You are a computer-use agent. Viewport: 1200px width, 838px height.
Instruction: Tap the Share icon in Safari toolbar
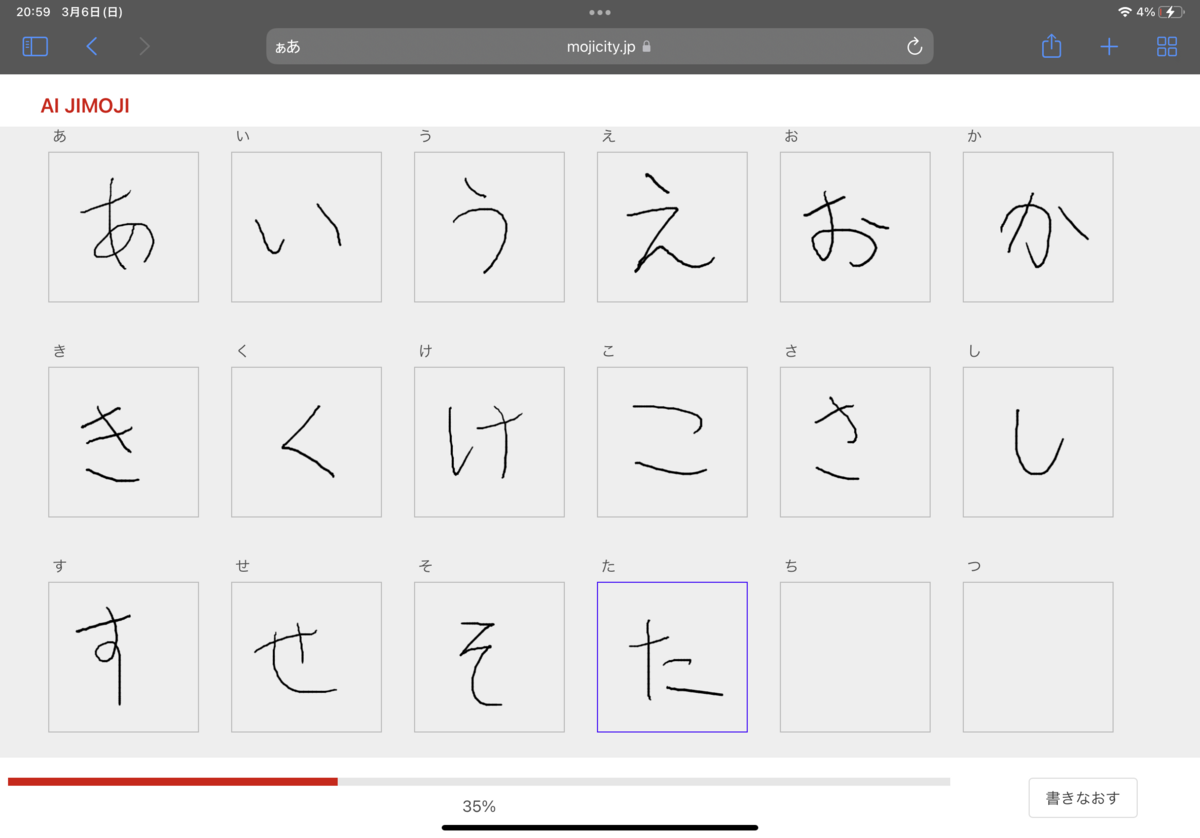point(1051,46)
